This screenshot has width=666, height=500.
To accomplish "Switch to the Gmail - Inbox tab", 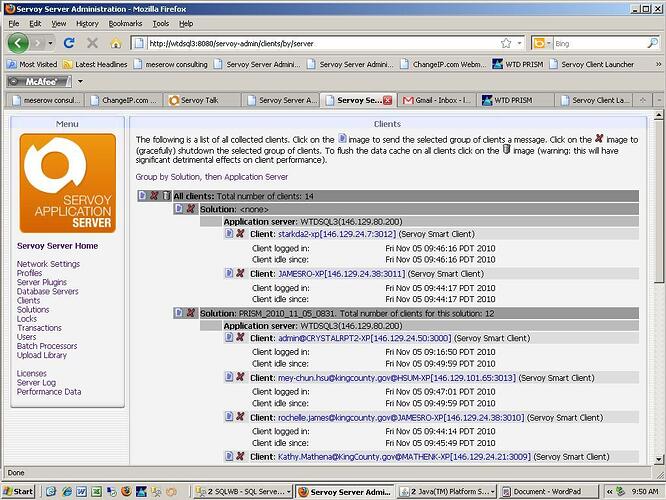I will [436, 100].
